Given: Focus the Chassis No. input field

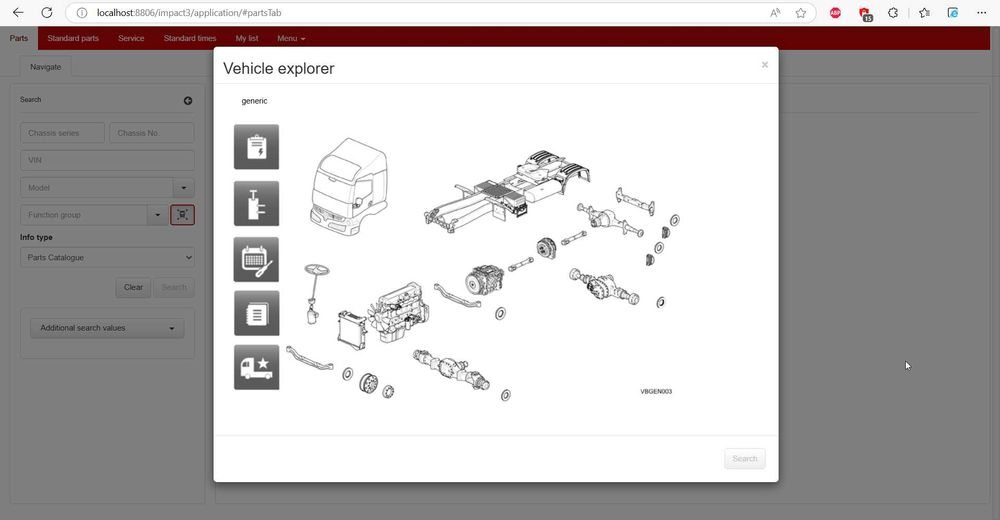Looking at the screenshot, I should (x=152, y=133).
